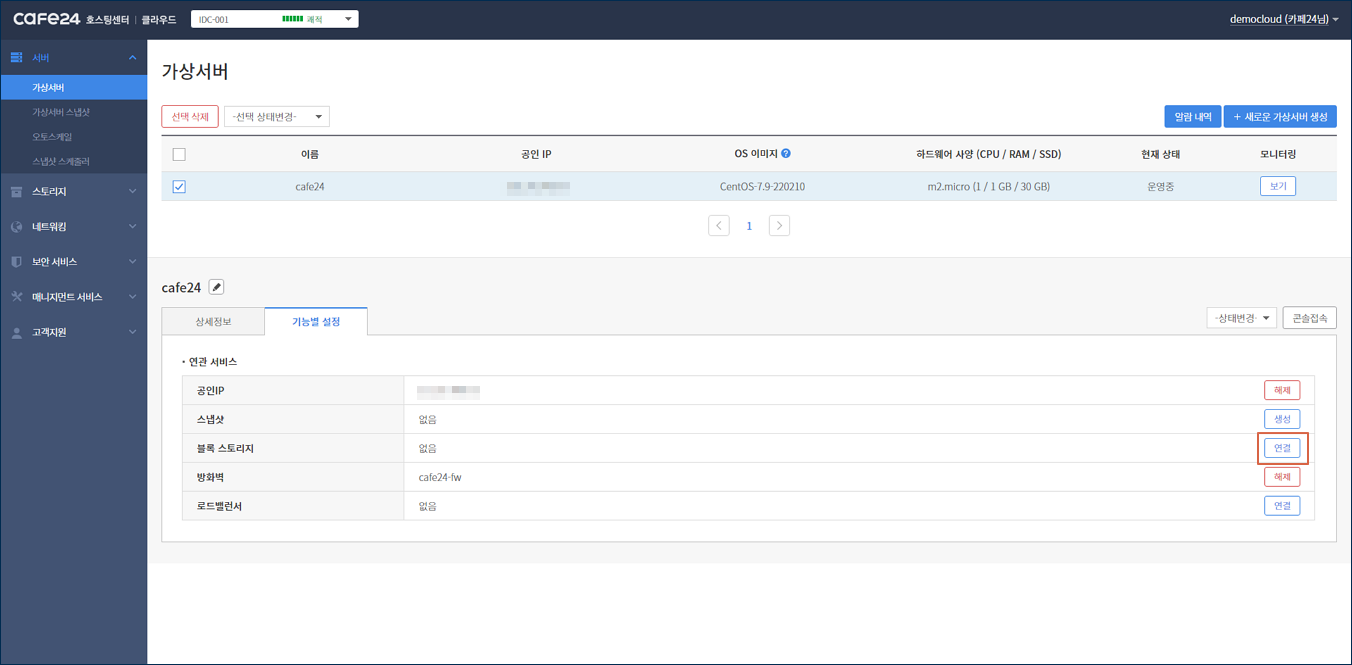Click the security shield icon

16,262
